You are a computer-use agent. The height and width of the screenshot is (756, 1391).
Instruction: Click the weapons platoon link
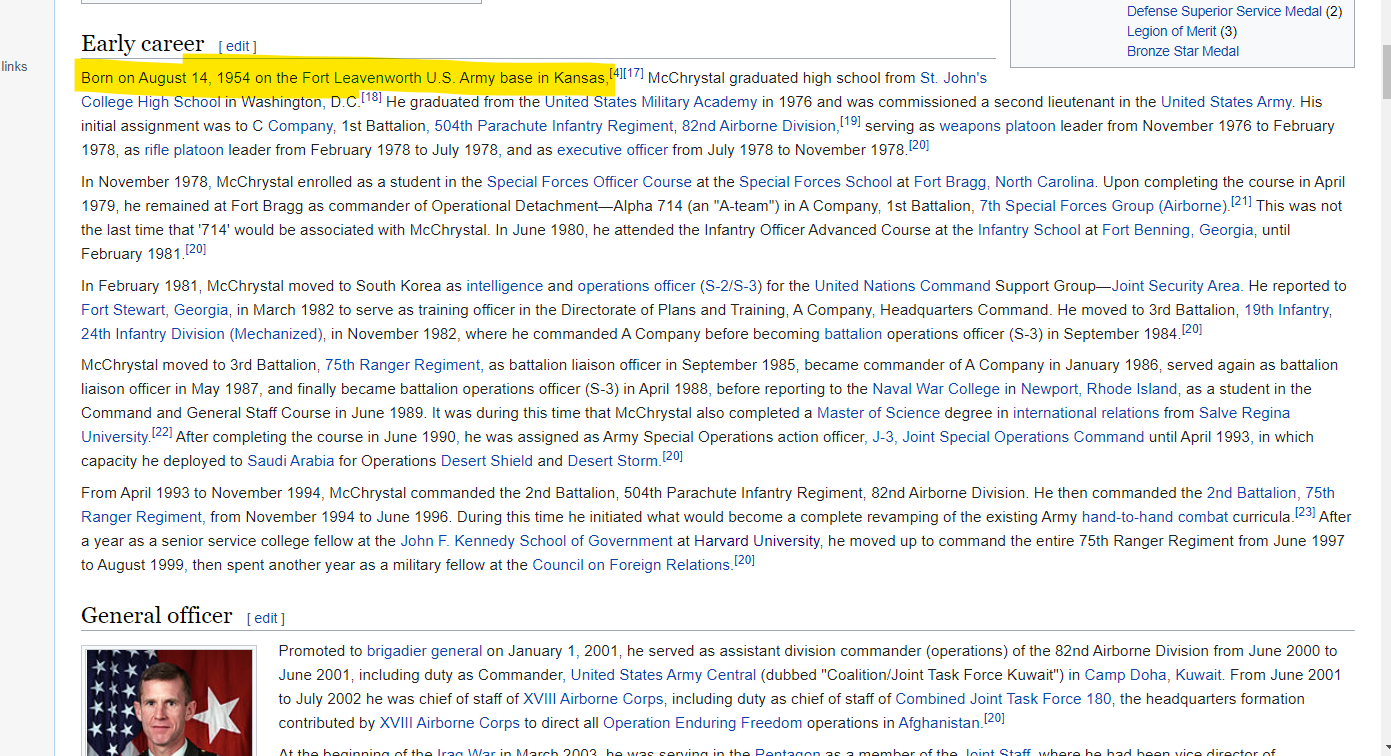(997, 126)
